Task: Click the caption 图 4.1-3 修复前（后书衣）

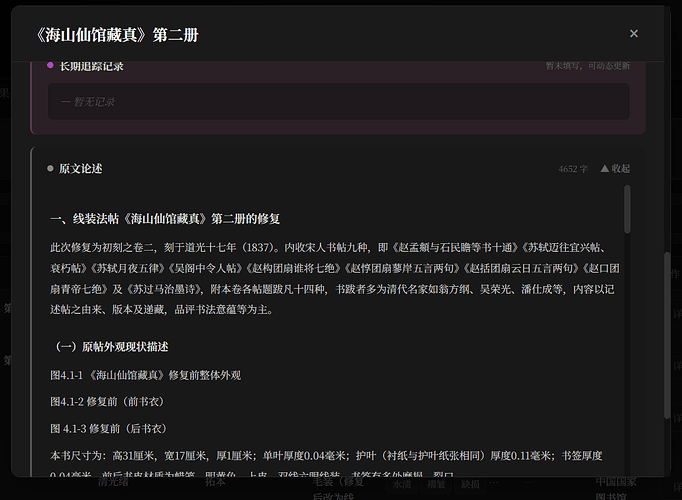Action: (x=108, y=429)
